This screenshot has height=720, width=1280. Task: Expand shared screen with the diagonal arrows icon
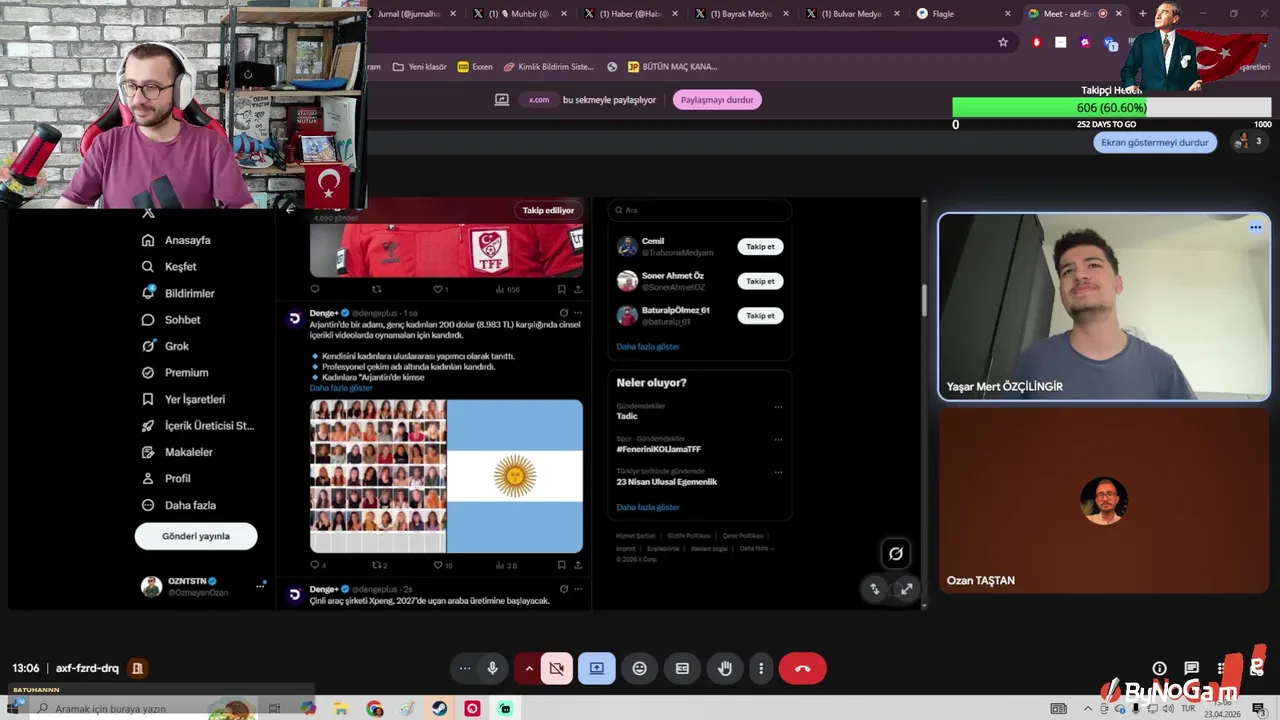906,589
